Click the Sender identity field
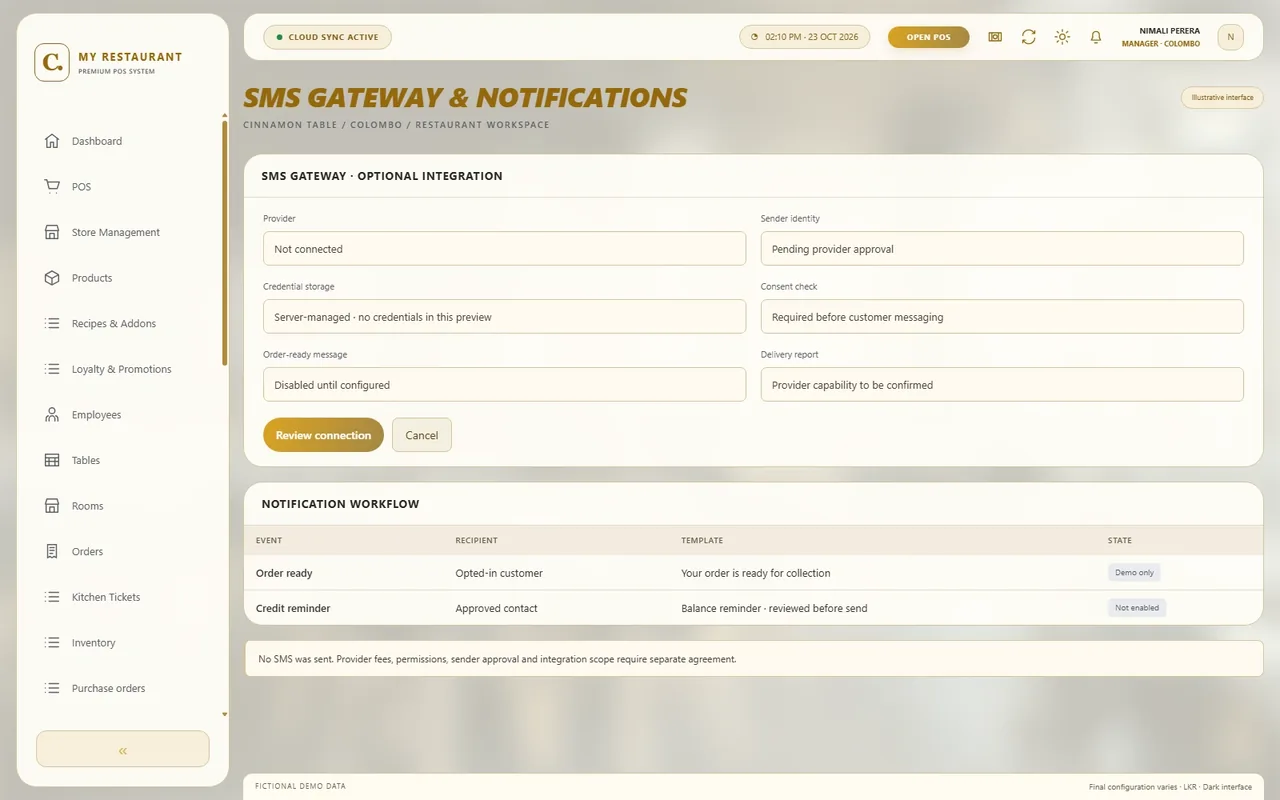Screen dimensions: 1280x800 tap(1002, 249)
